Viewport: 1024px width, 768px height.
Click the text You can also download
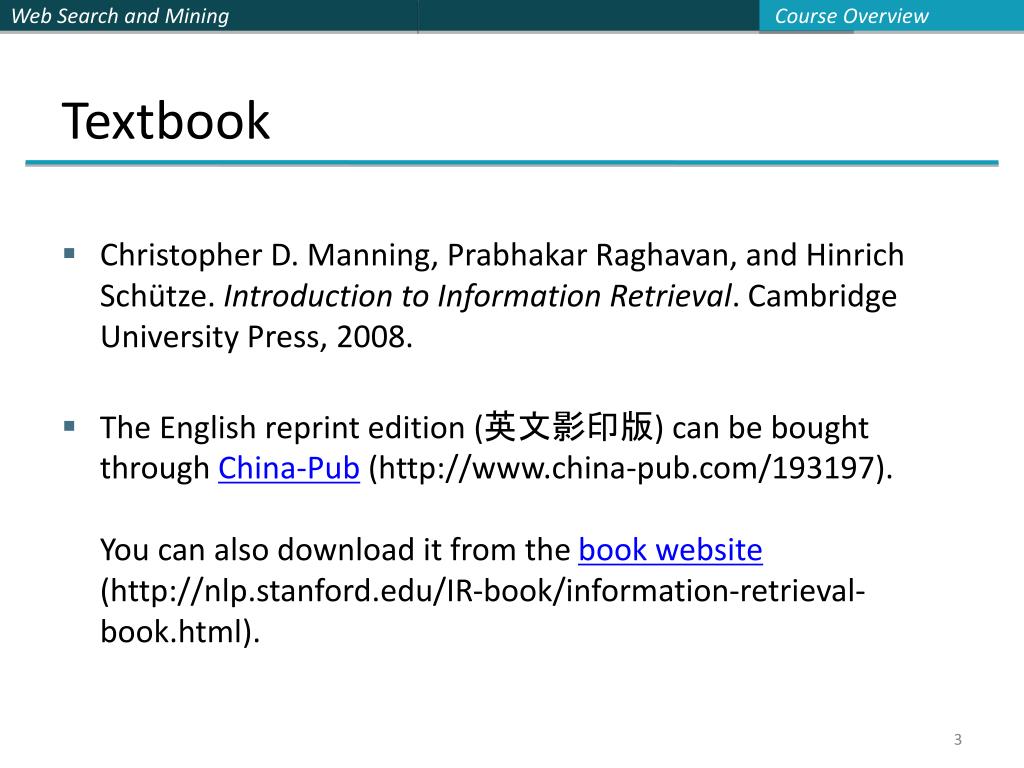(x=257, y=550)
